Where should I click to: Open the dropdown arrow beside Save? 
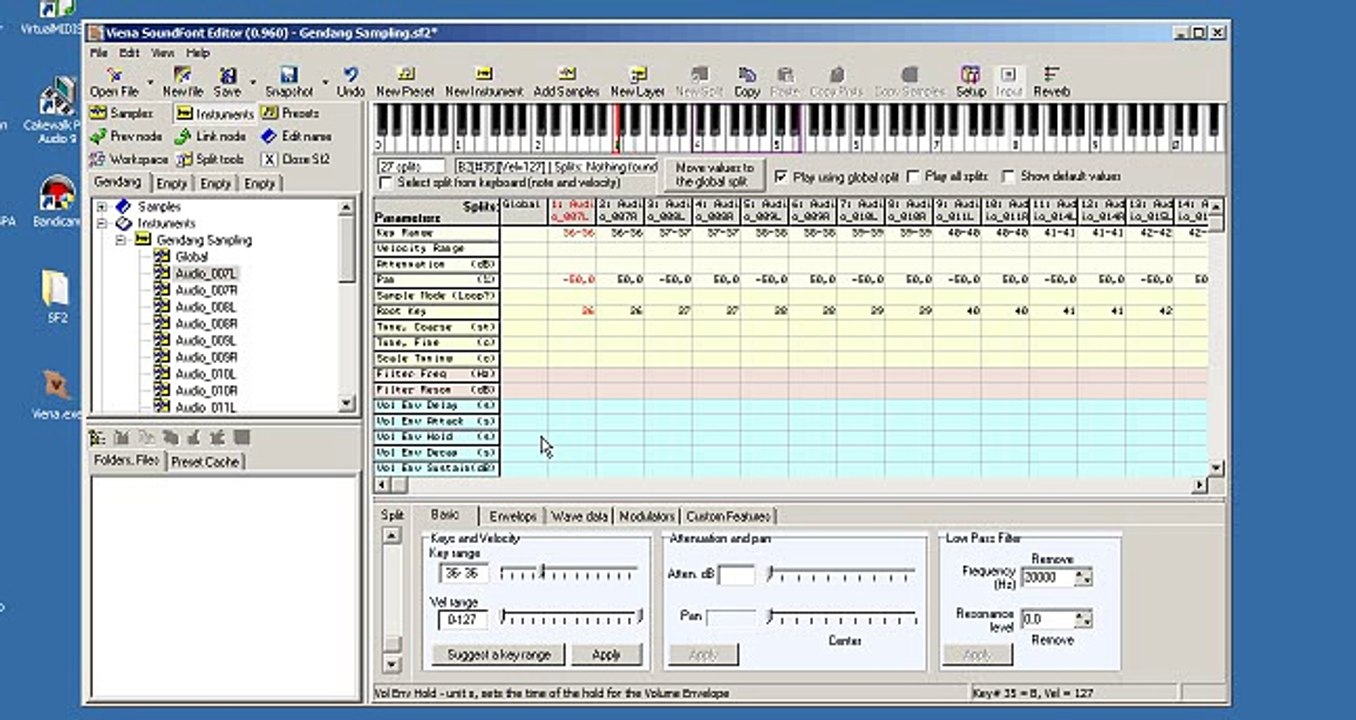pyautogui.click(x=253, y=83)
